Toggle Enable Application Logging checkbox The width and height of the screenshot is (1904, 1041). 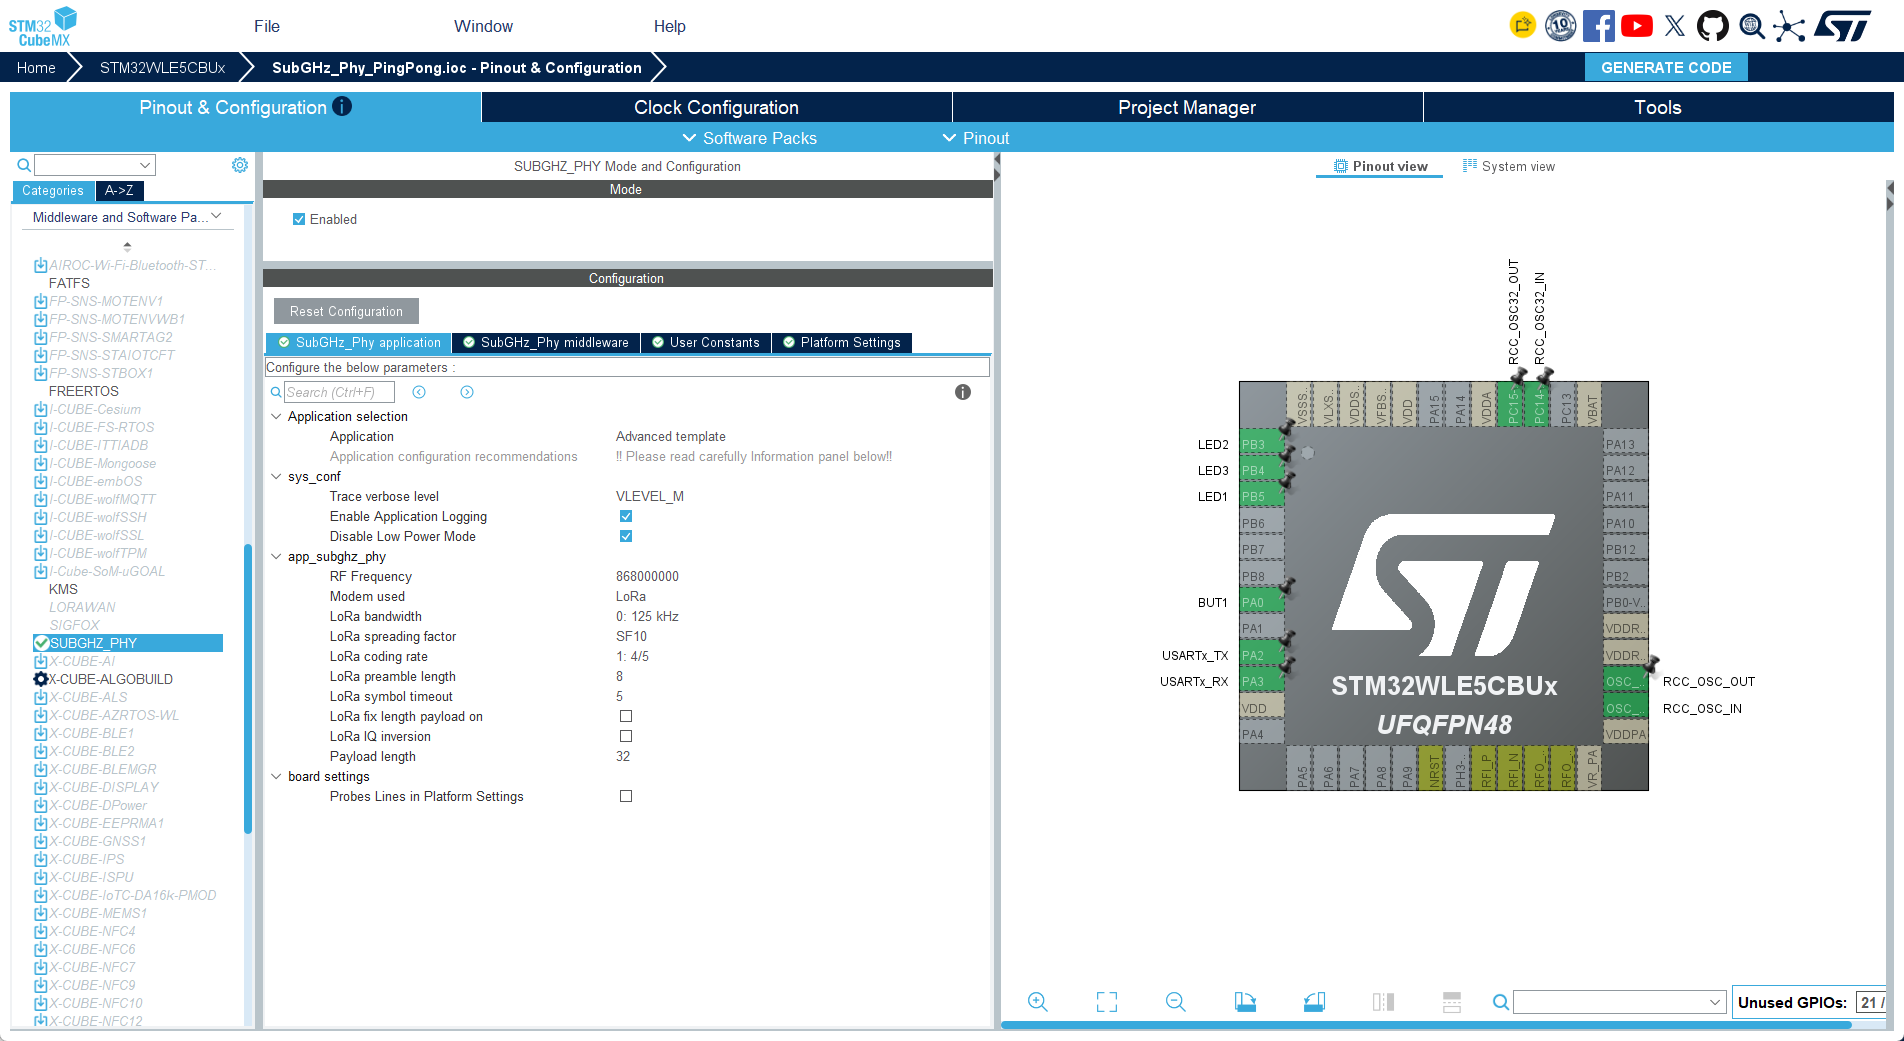coord(626,516)
